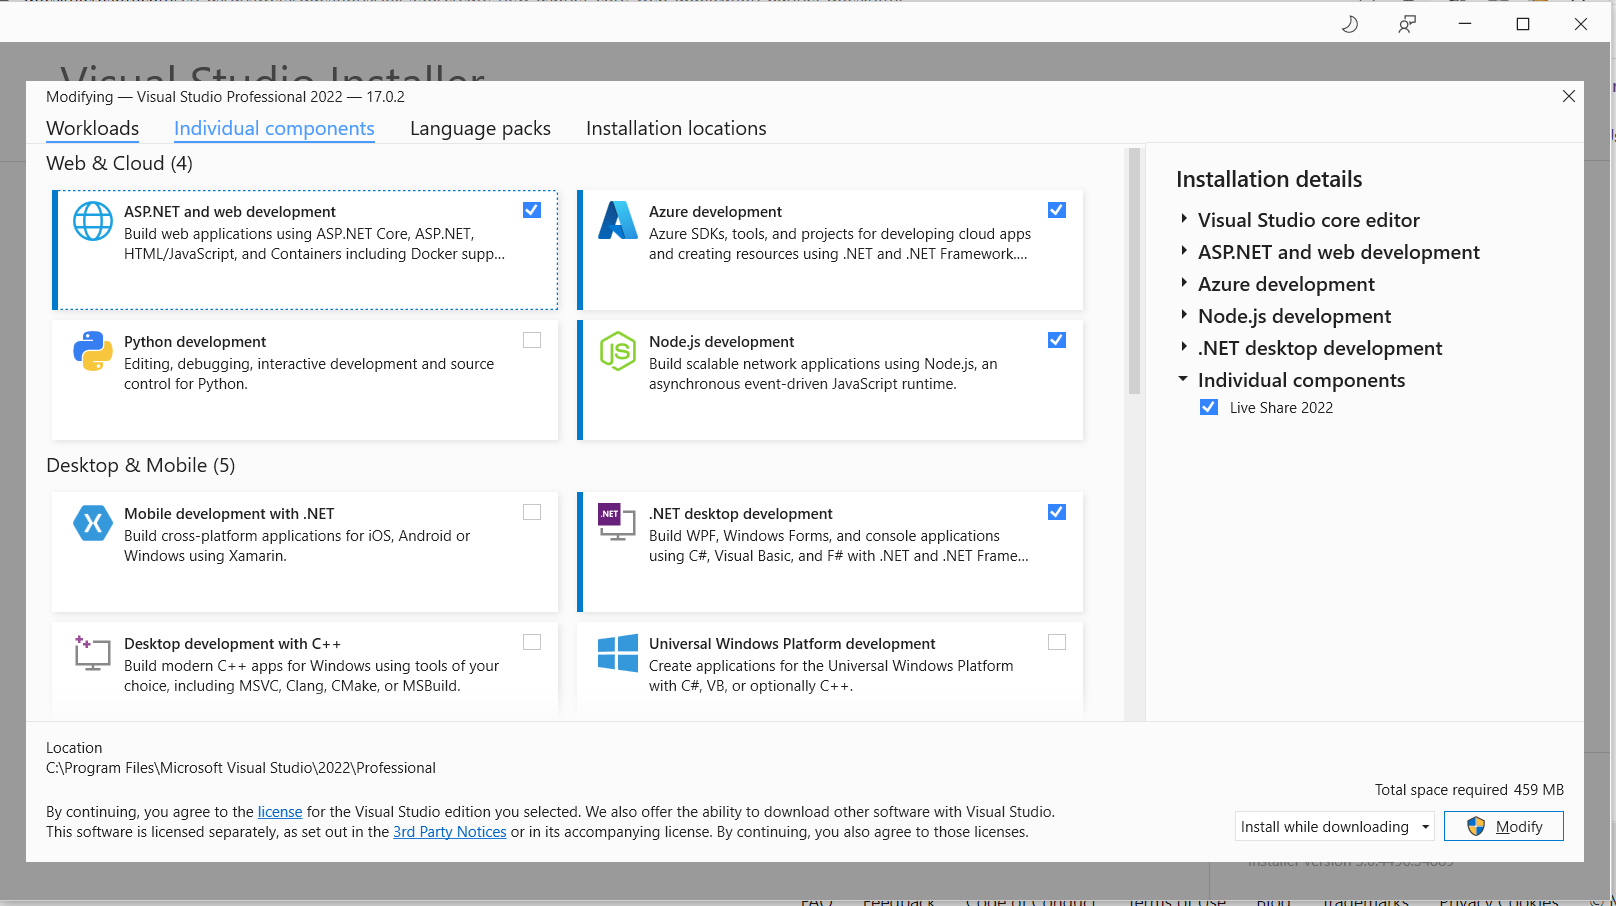Disable Live Share 2022 component
Image resolution: width=1616 pixels, height=906 pixels.
1208,407
